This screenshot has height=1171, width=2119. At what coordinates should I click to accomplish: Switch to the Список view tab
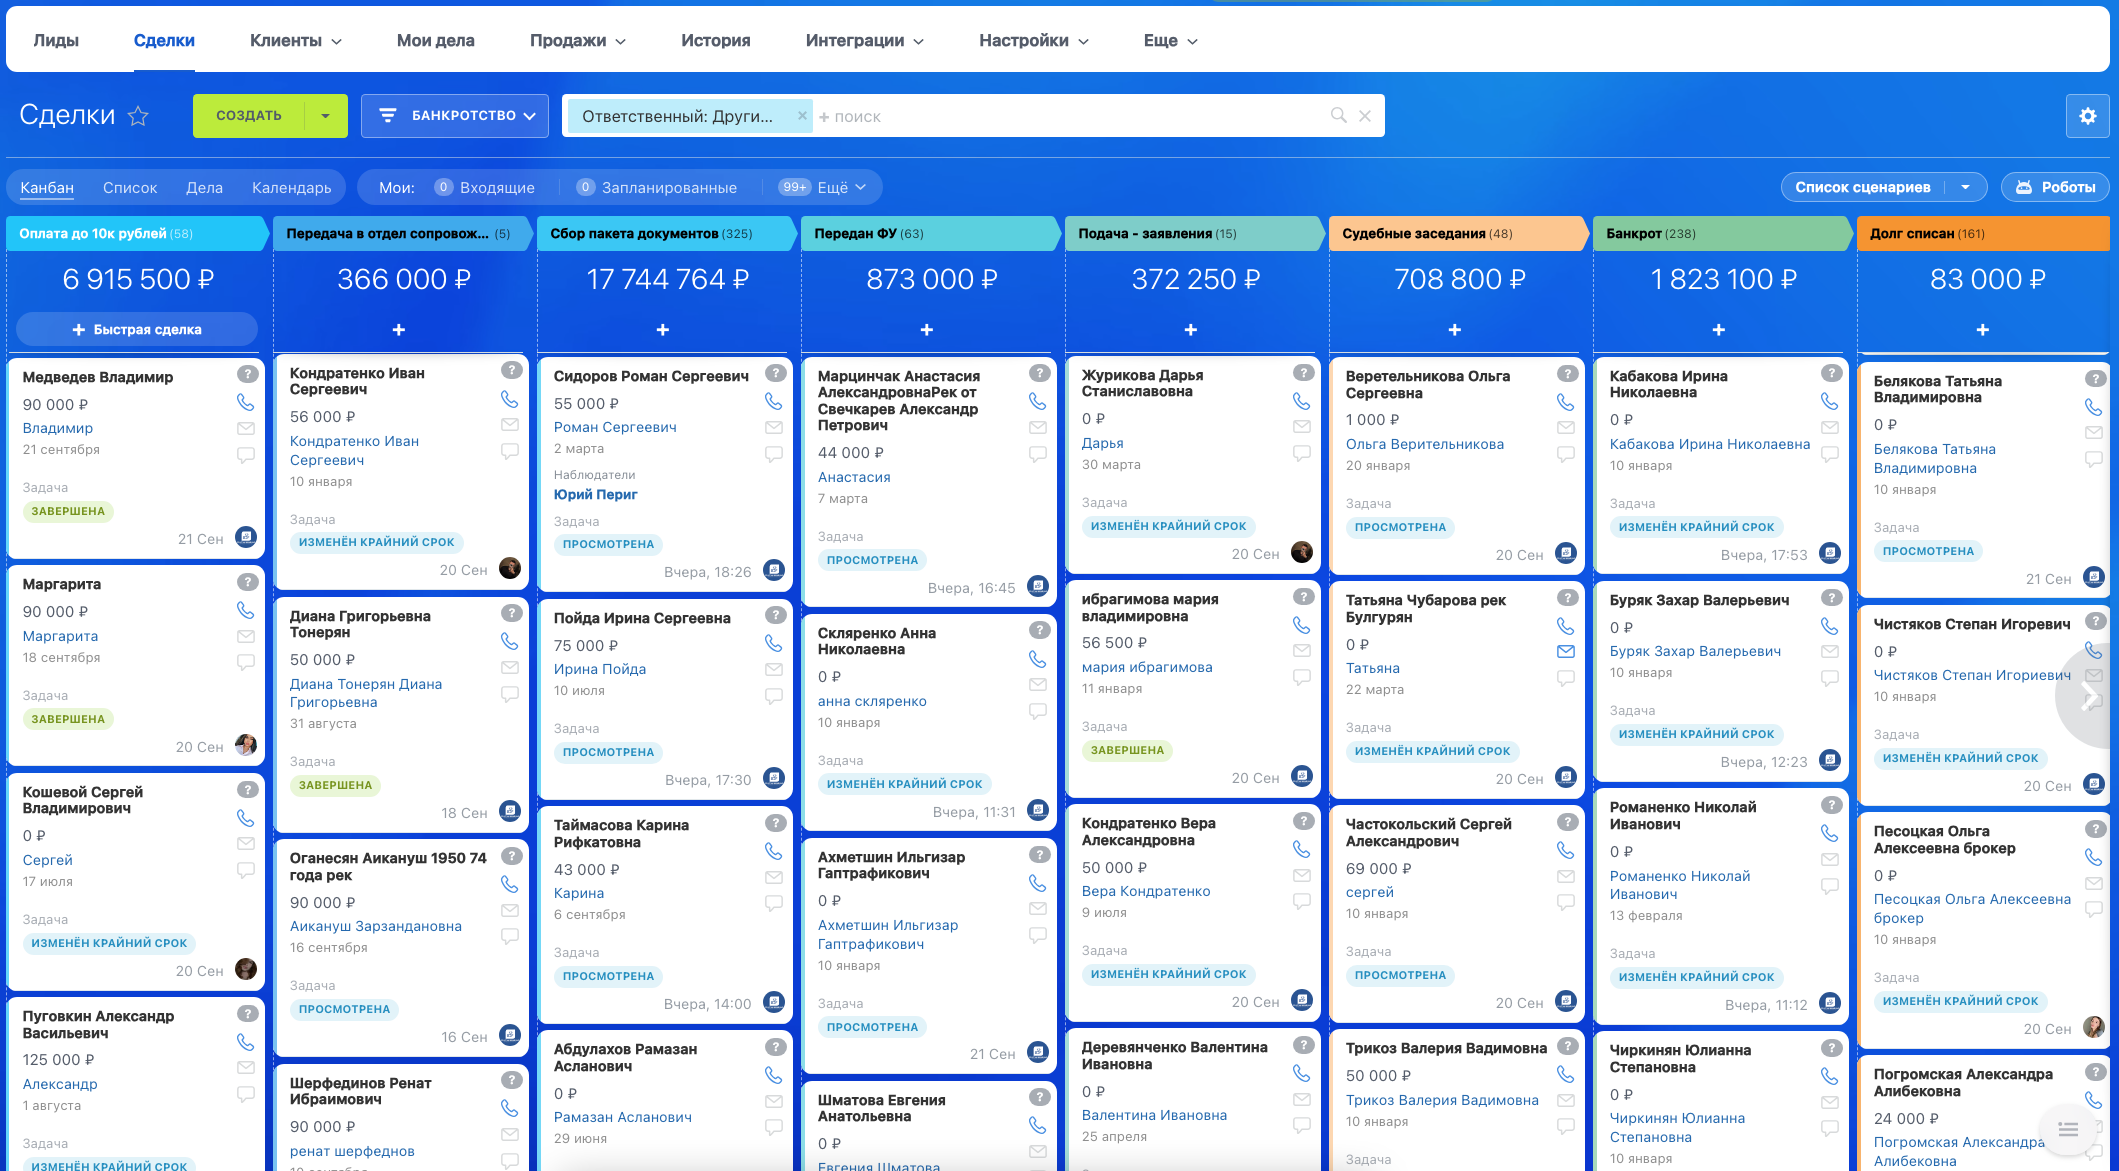pyautogui.click(x=130, y=187)
